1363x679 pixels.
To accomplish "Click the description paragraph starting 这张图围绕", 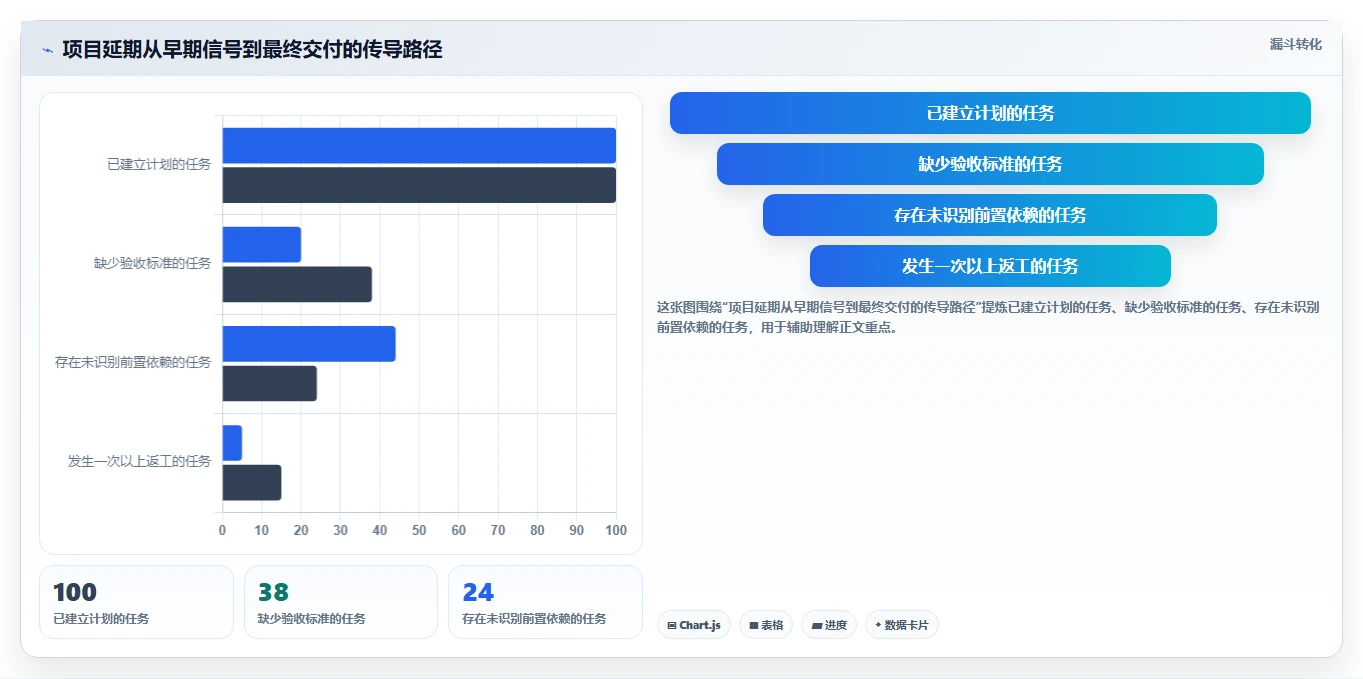I will (988, 317).
